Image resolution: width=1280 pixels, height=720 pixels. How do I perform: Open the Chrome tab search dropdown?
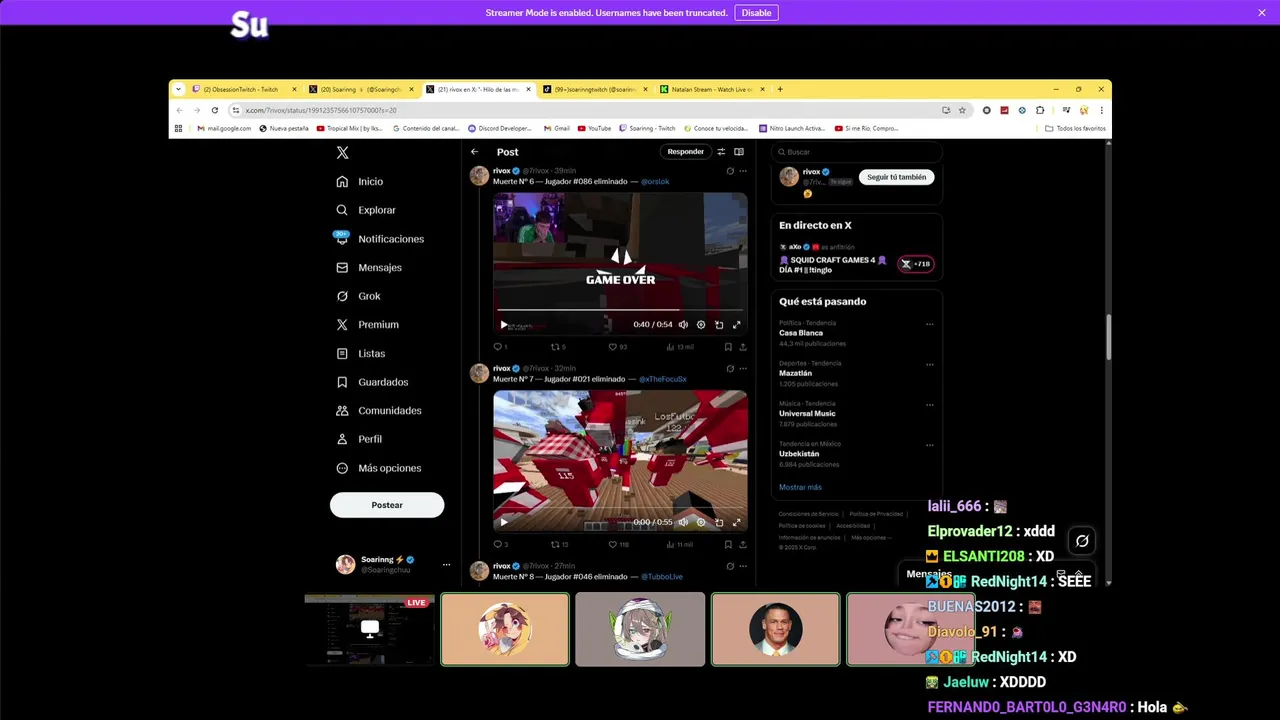click(178, 89)
